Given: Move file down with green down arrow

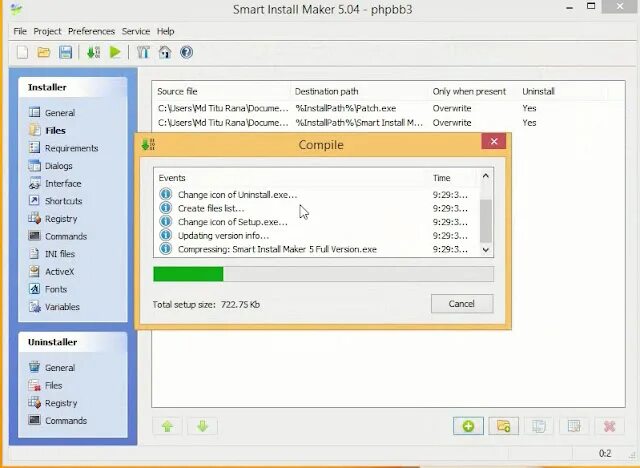Looking at the screenshot, I should [x=202, y=426].
